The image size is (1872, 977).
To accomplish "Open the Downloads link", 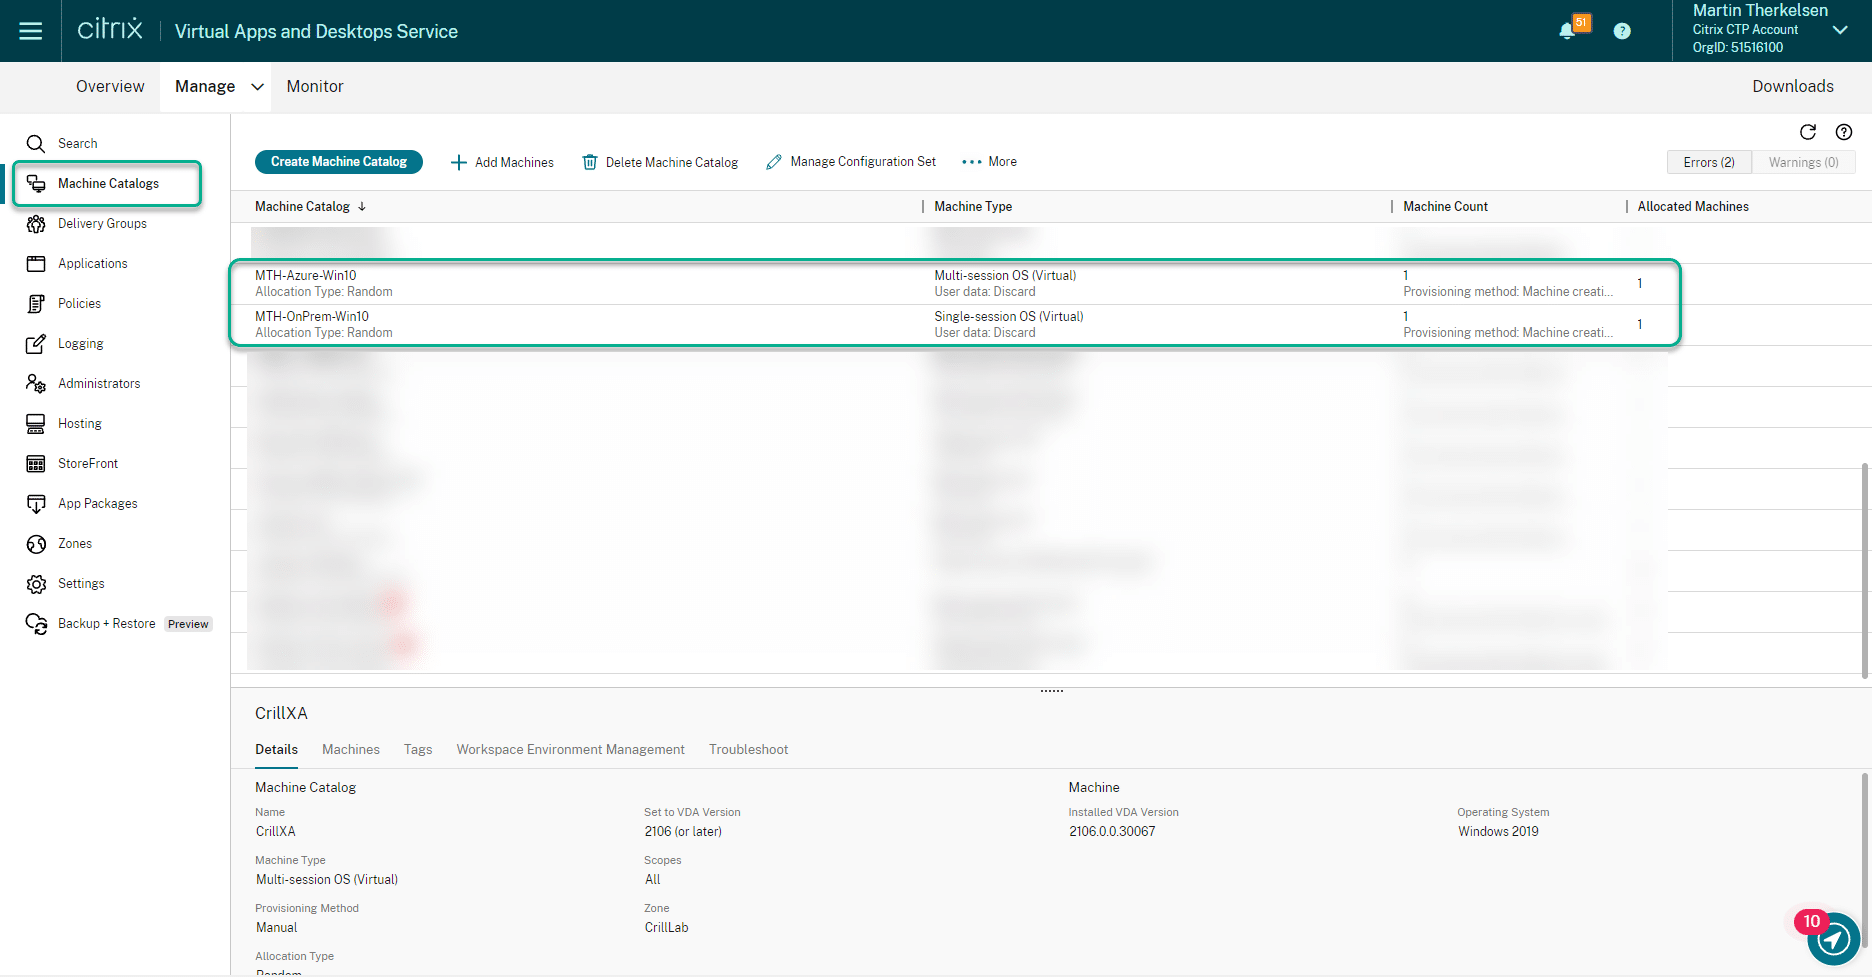I will tap(1793, 86).
